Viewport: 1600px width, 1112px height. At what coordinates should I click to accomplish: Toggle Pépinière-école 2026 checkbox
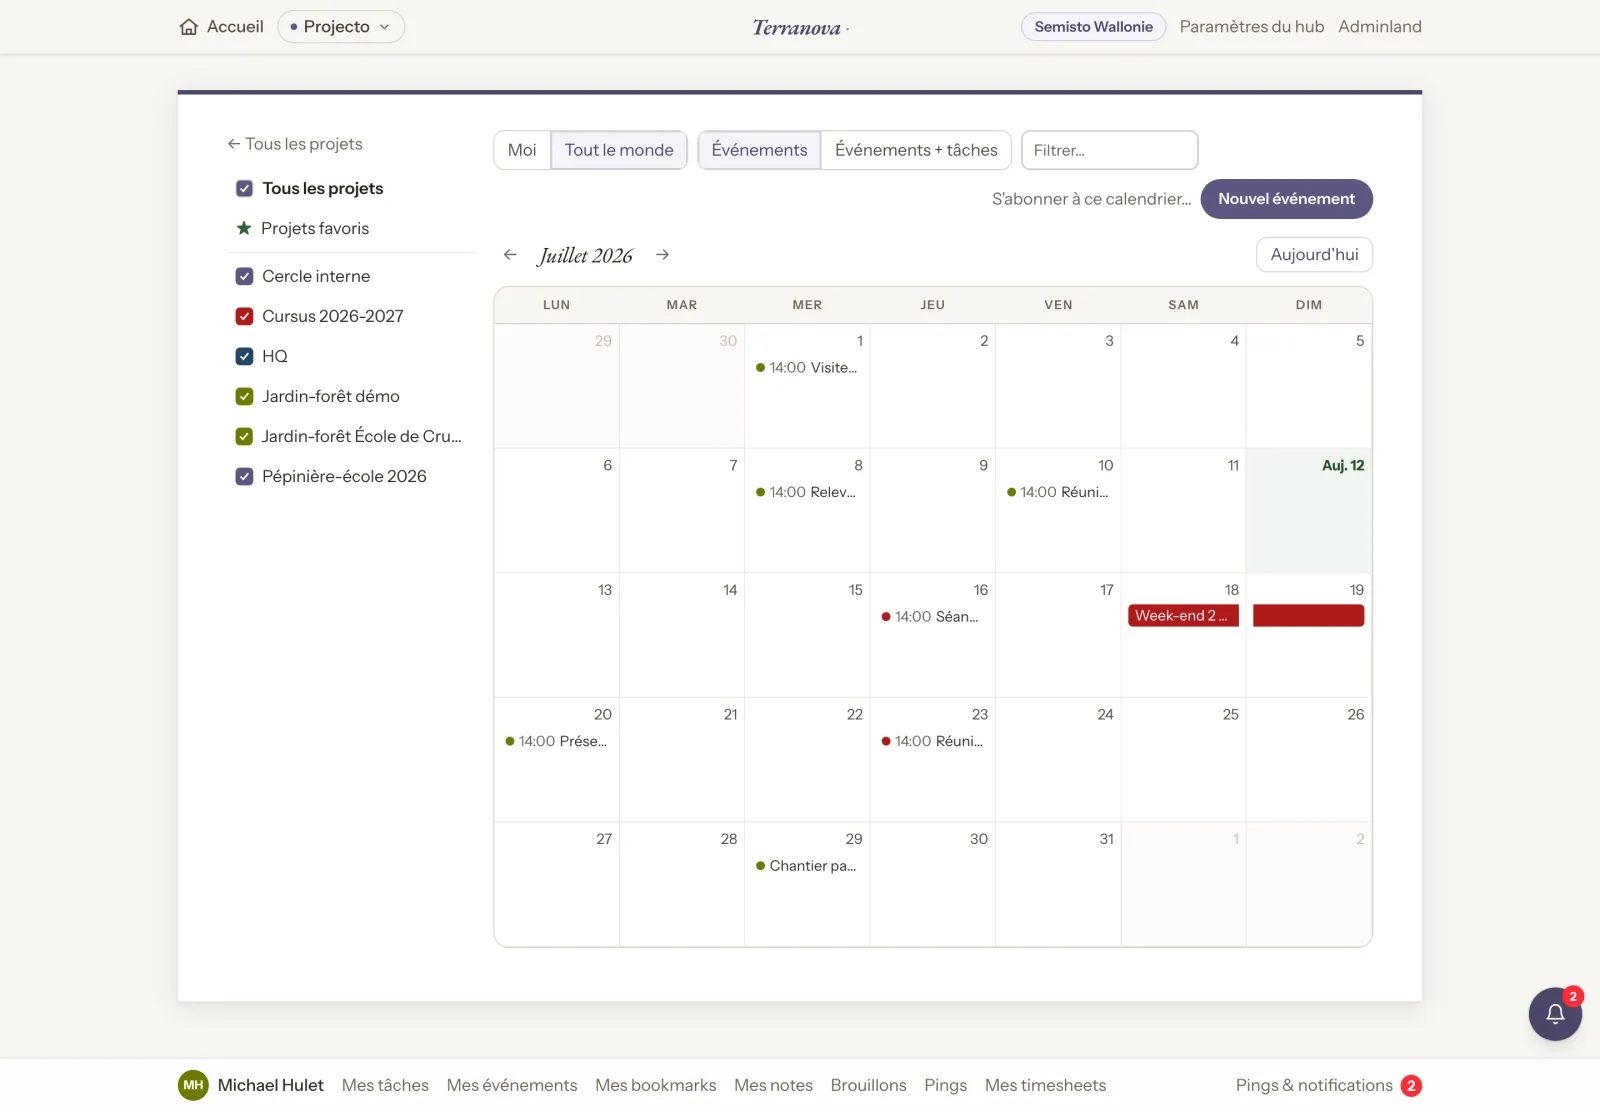pyautogui.click(x=244, y=476)
